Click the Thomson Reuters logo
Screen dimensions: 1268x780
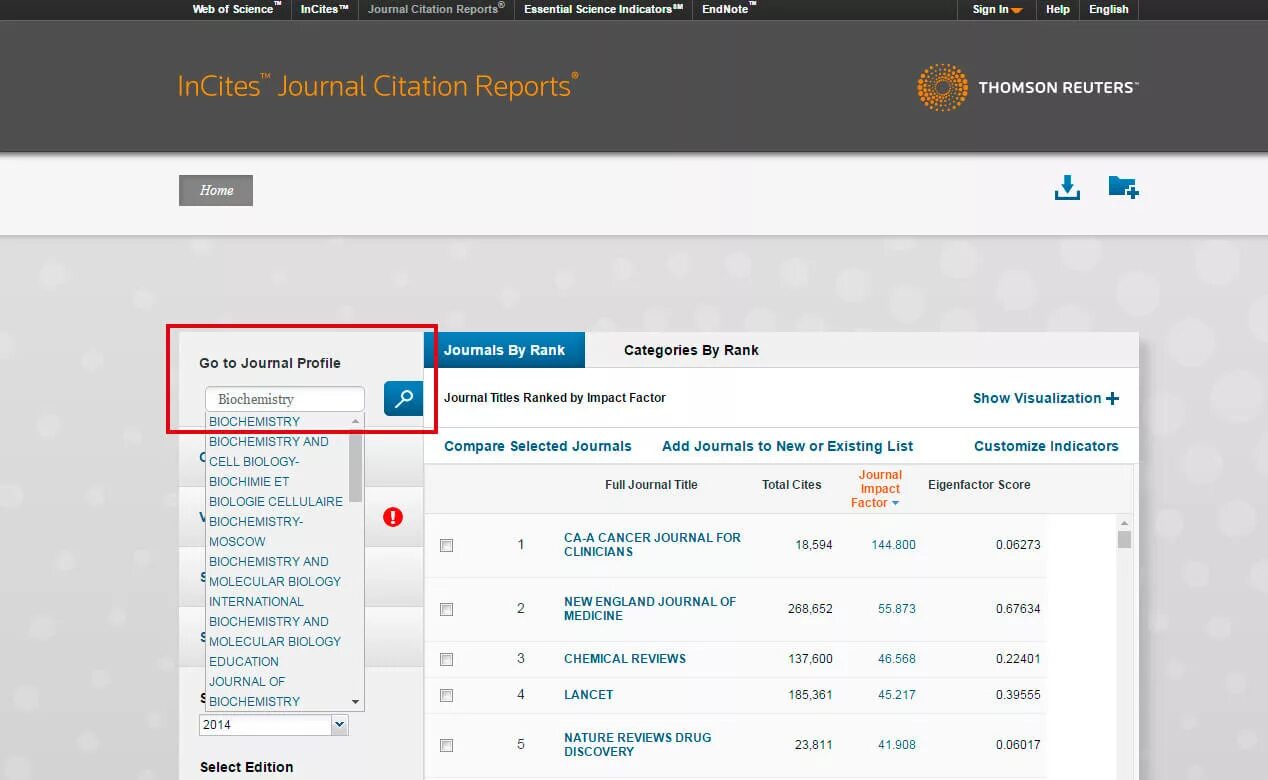pyautogui.click(x=1027, y=87)
